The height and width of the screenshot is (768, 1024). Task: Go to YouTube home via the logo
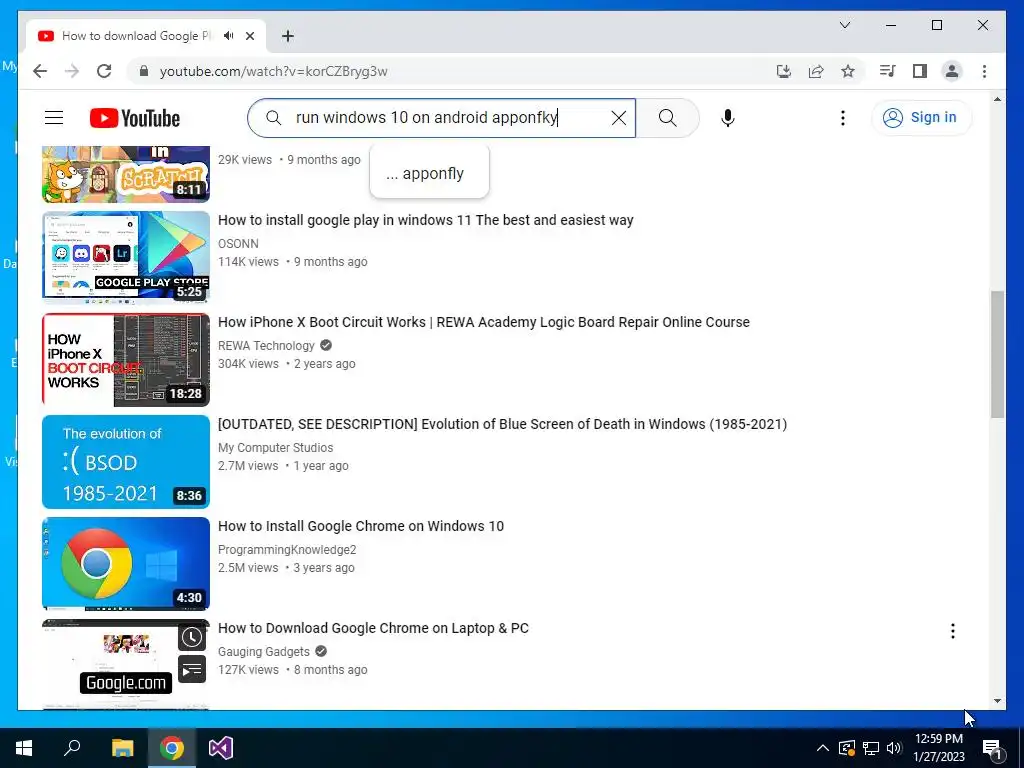(135, 118)
